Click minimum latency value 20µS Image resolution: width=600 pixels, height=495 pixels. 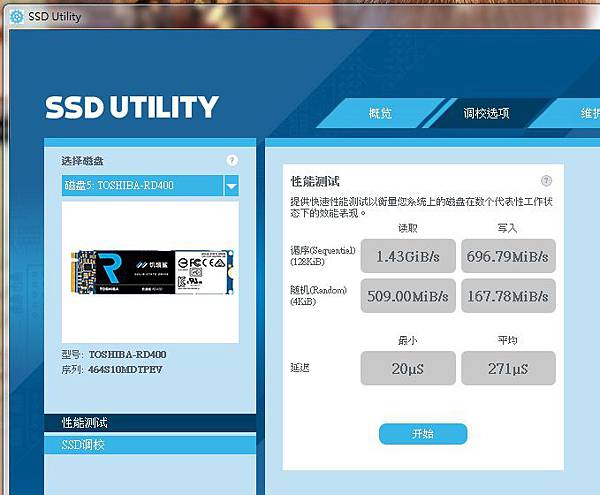408,368
